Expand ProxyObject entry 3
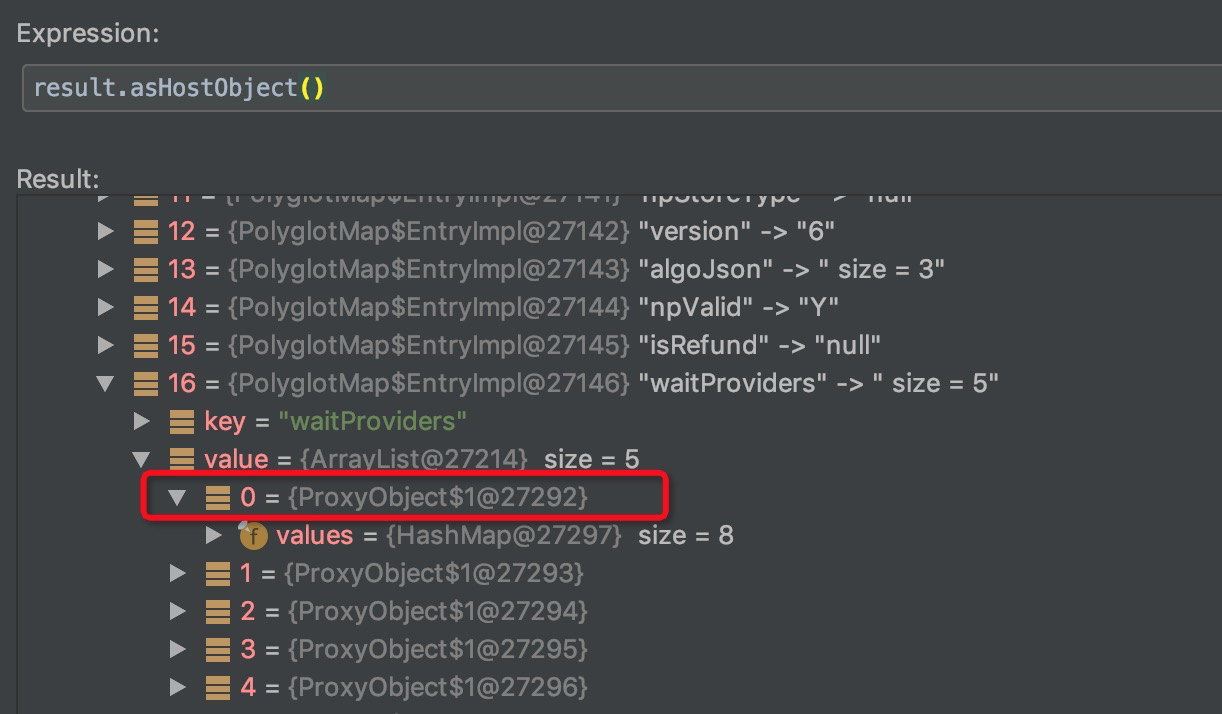The width and height of the screenshot is (1222, 714). [178, 649]
